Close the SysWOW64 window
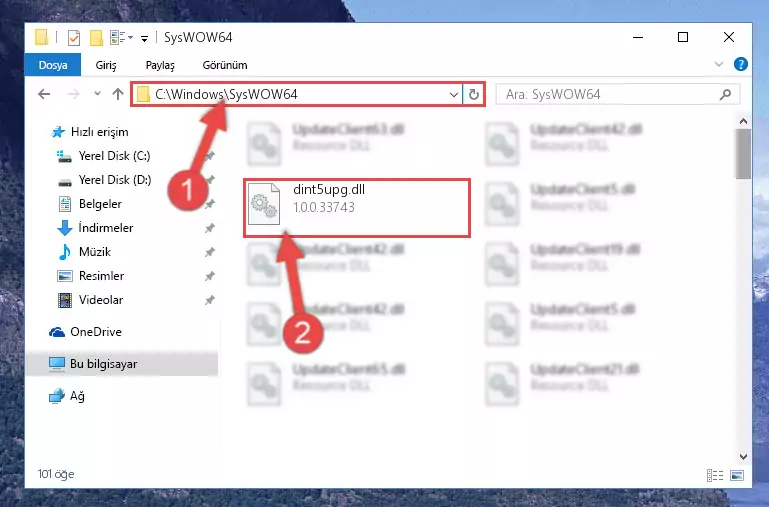This screenshot has width=769, height=507. pyautogui.click(x=729, y=37)
